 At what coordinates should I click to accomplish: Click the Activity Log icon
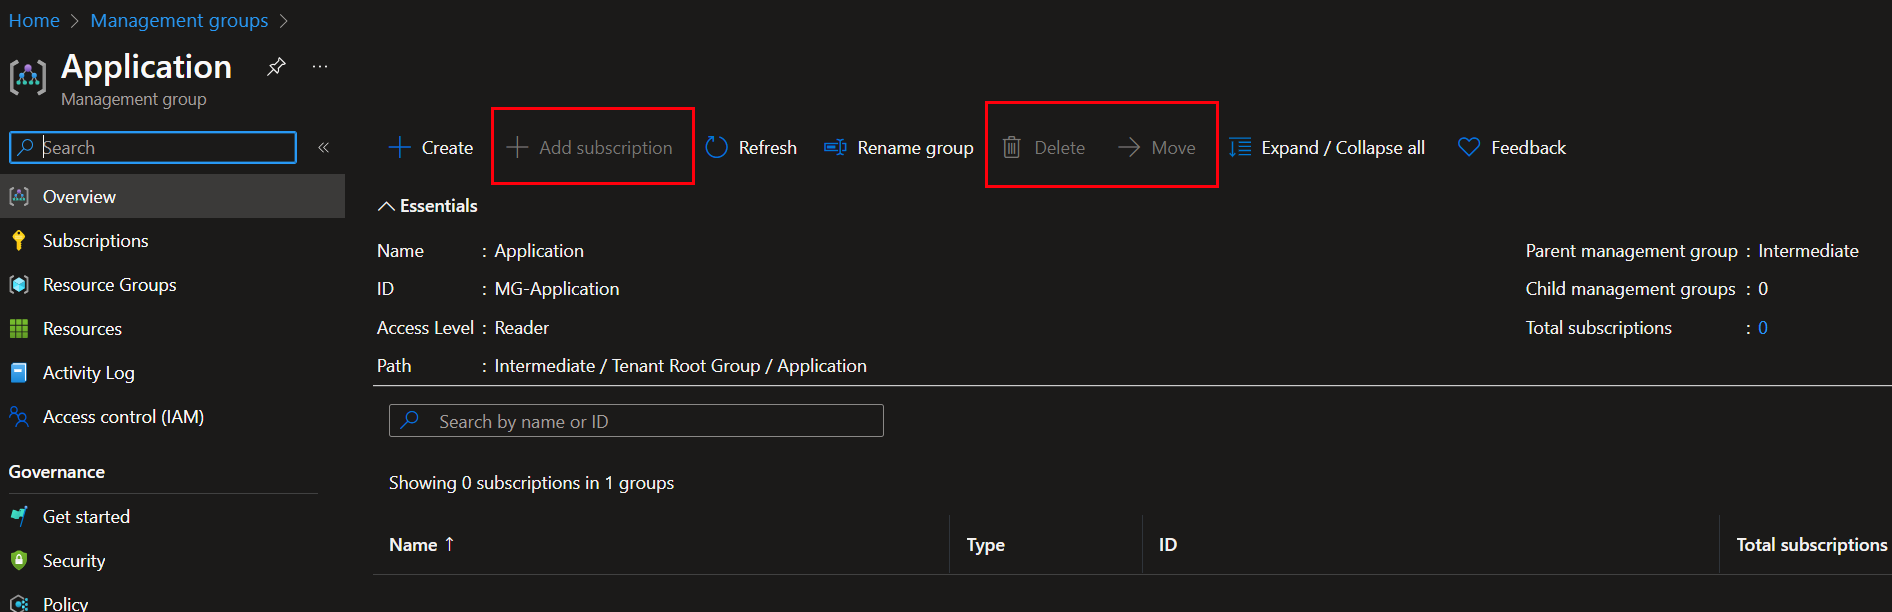pyautogui.click(x=19, y=372)
